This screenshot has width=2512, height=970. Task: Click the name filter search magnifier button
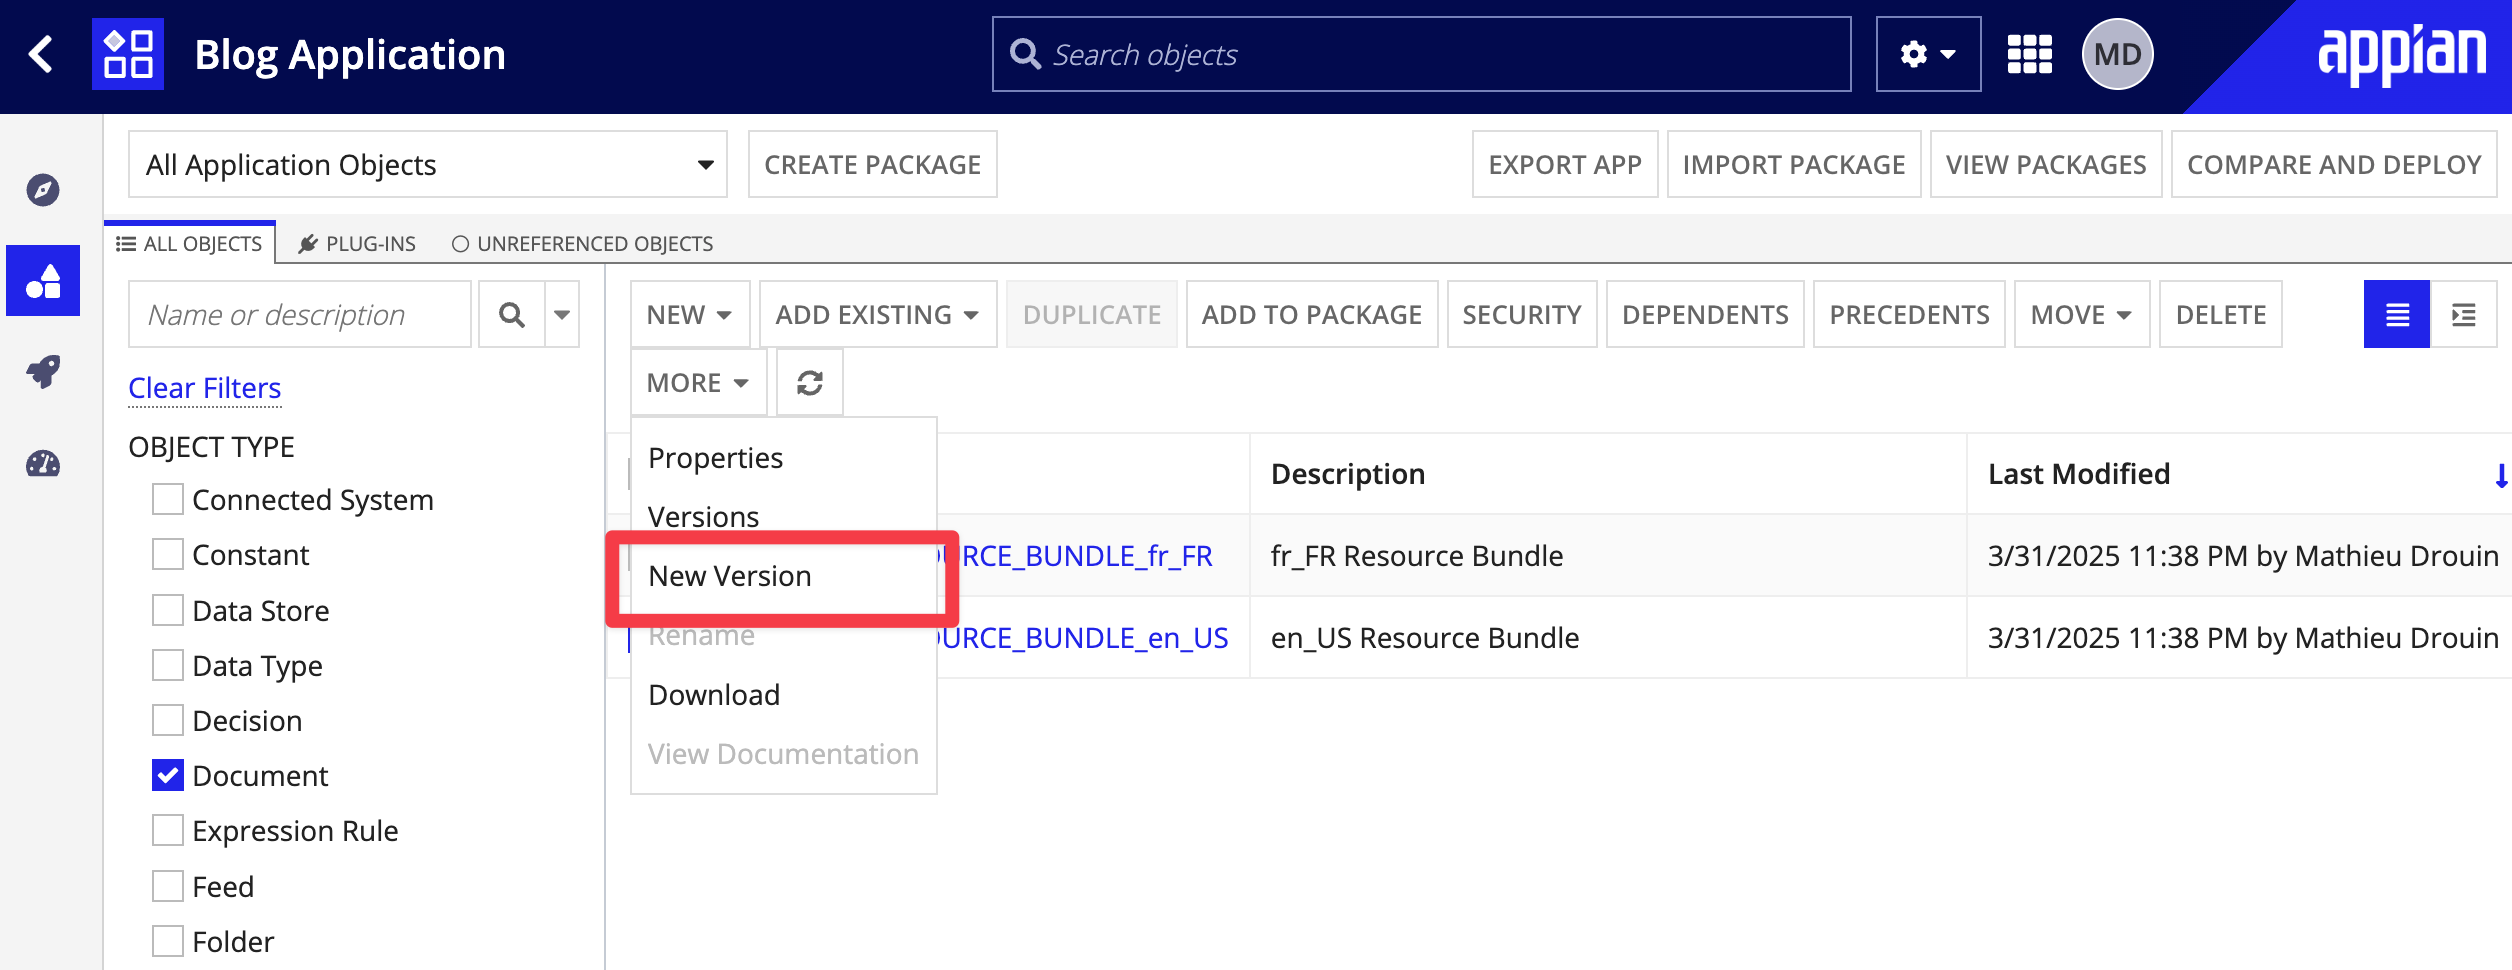pos(512,315)
